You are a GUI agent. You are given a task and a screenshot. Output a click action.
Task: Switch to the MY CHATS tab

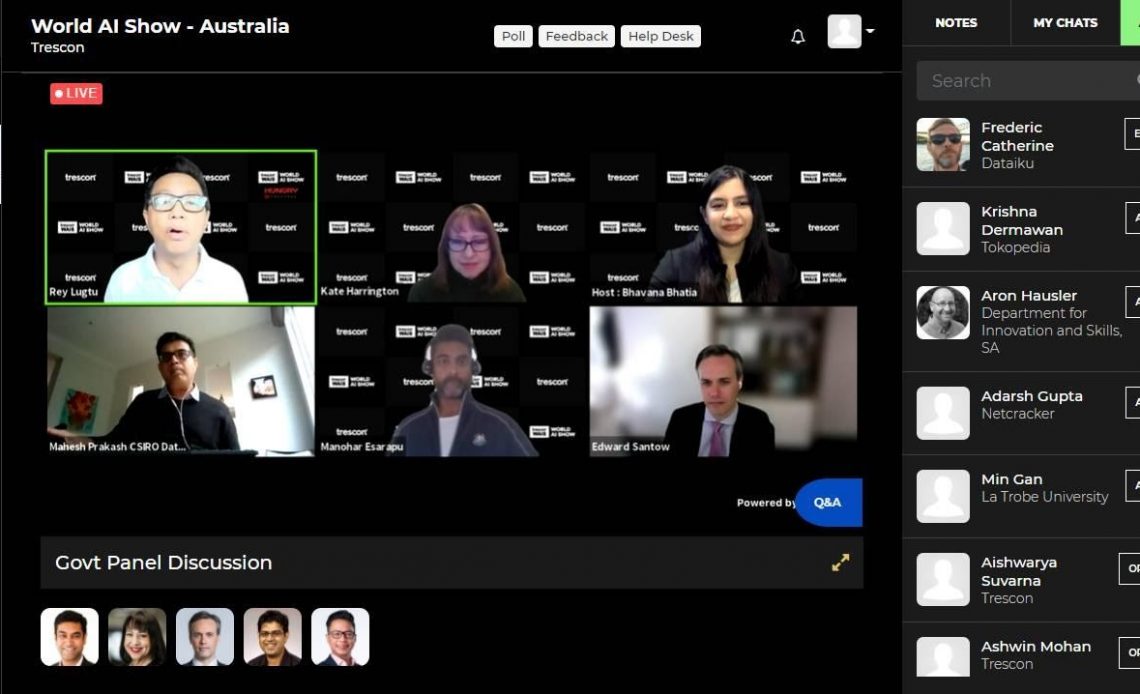click(1065, 23)
